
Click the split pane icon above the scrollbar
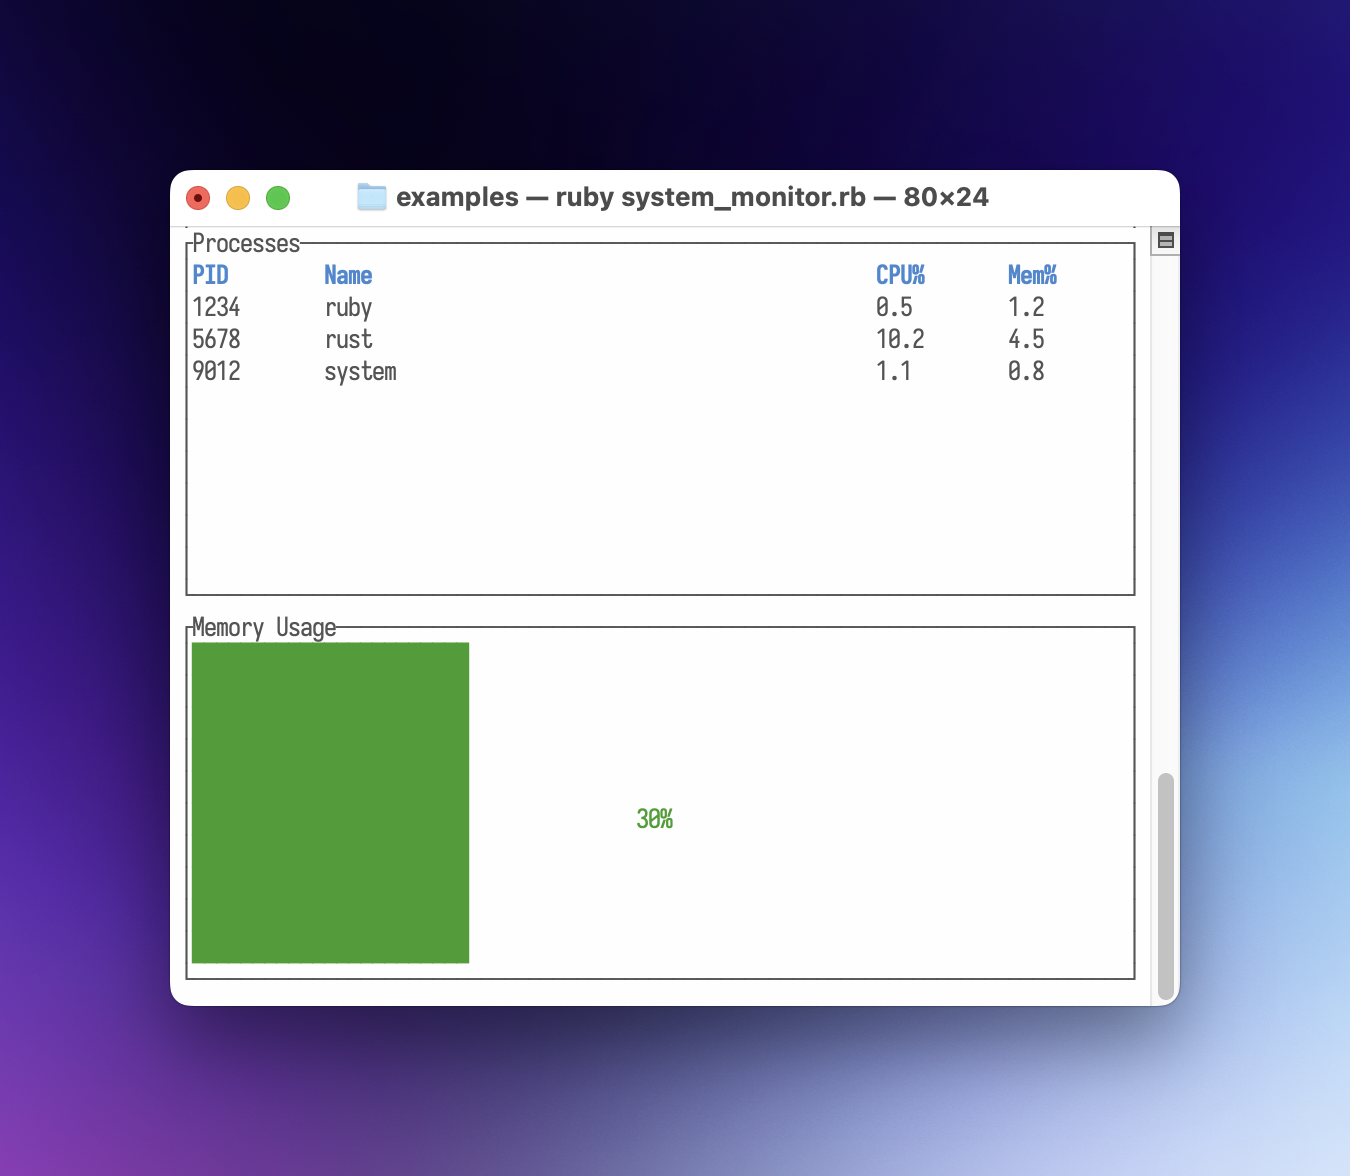1165,240
